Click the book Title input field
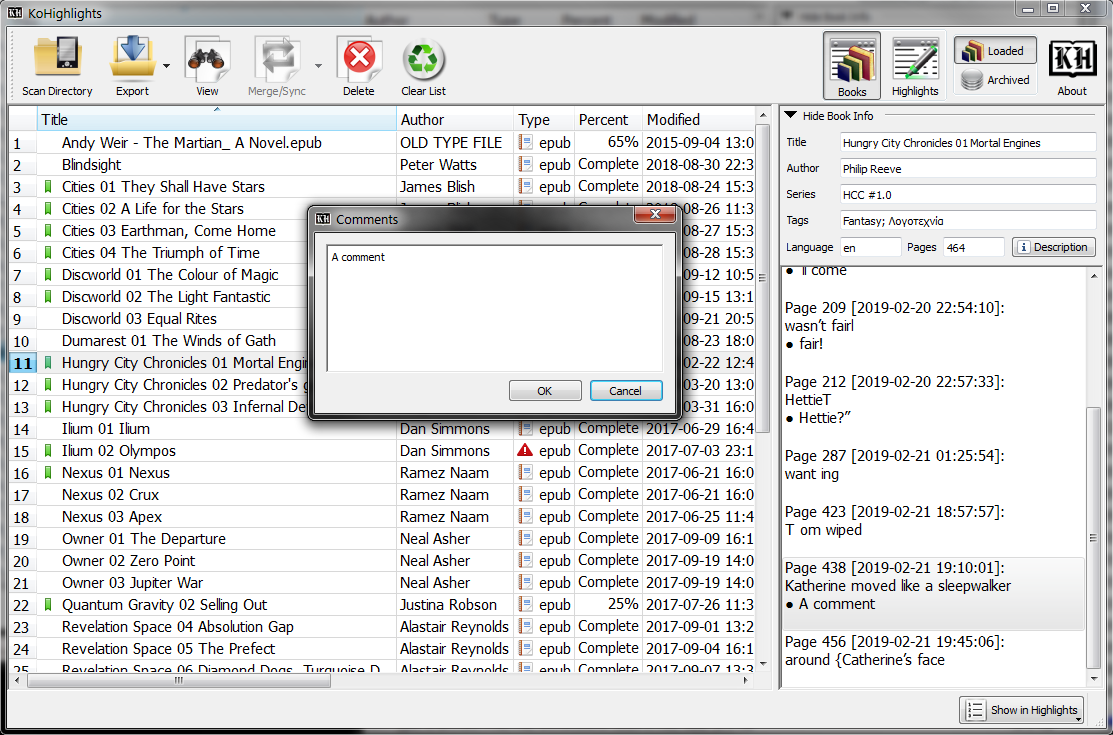Viewport: 1113px width, 735px height. [967, 143]
